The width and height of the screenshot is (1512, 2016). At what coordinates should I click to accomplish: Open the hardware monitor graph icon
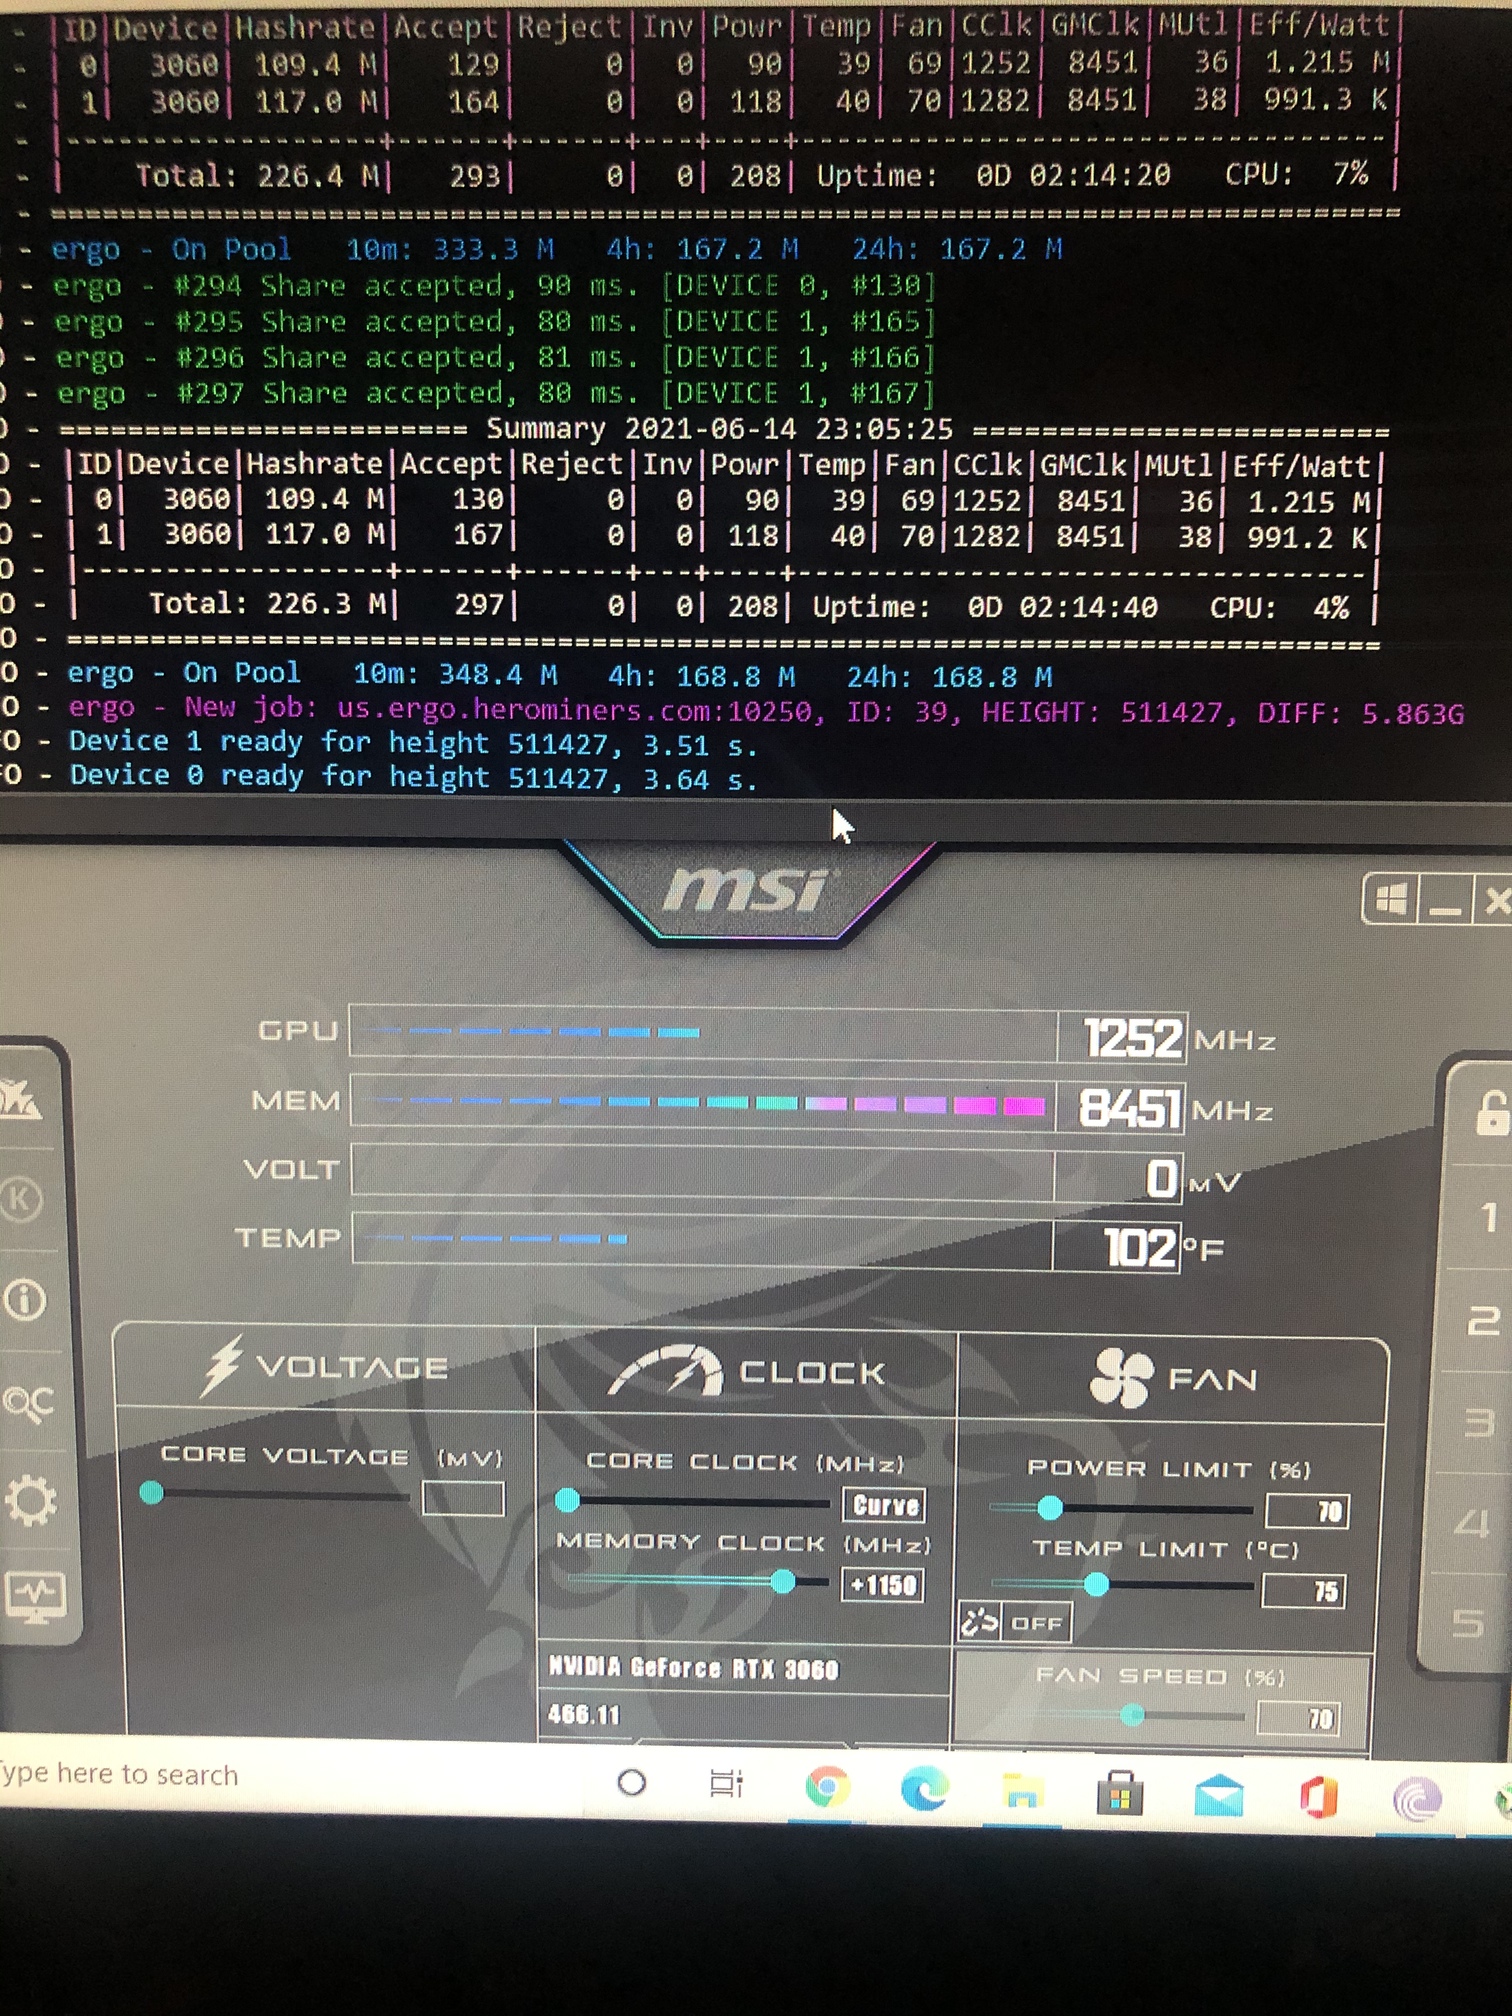[35, 1597]
